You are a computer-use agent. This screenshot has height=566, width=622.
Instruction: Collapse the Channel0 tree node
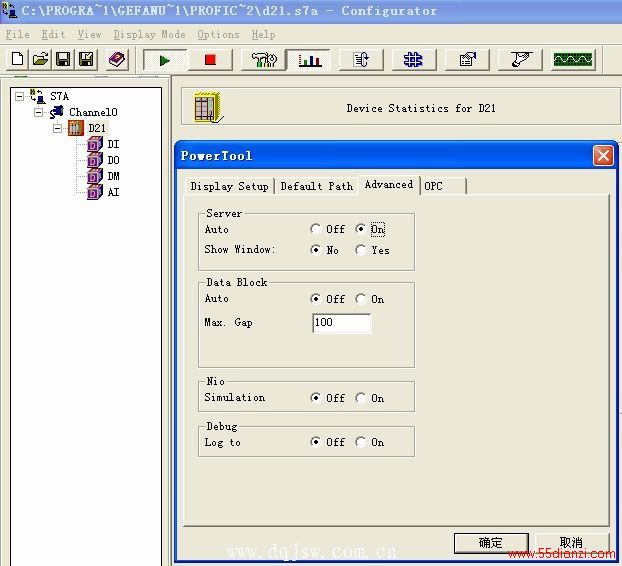[x=38, y=112]
